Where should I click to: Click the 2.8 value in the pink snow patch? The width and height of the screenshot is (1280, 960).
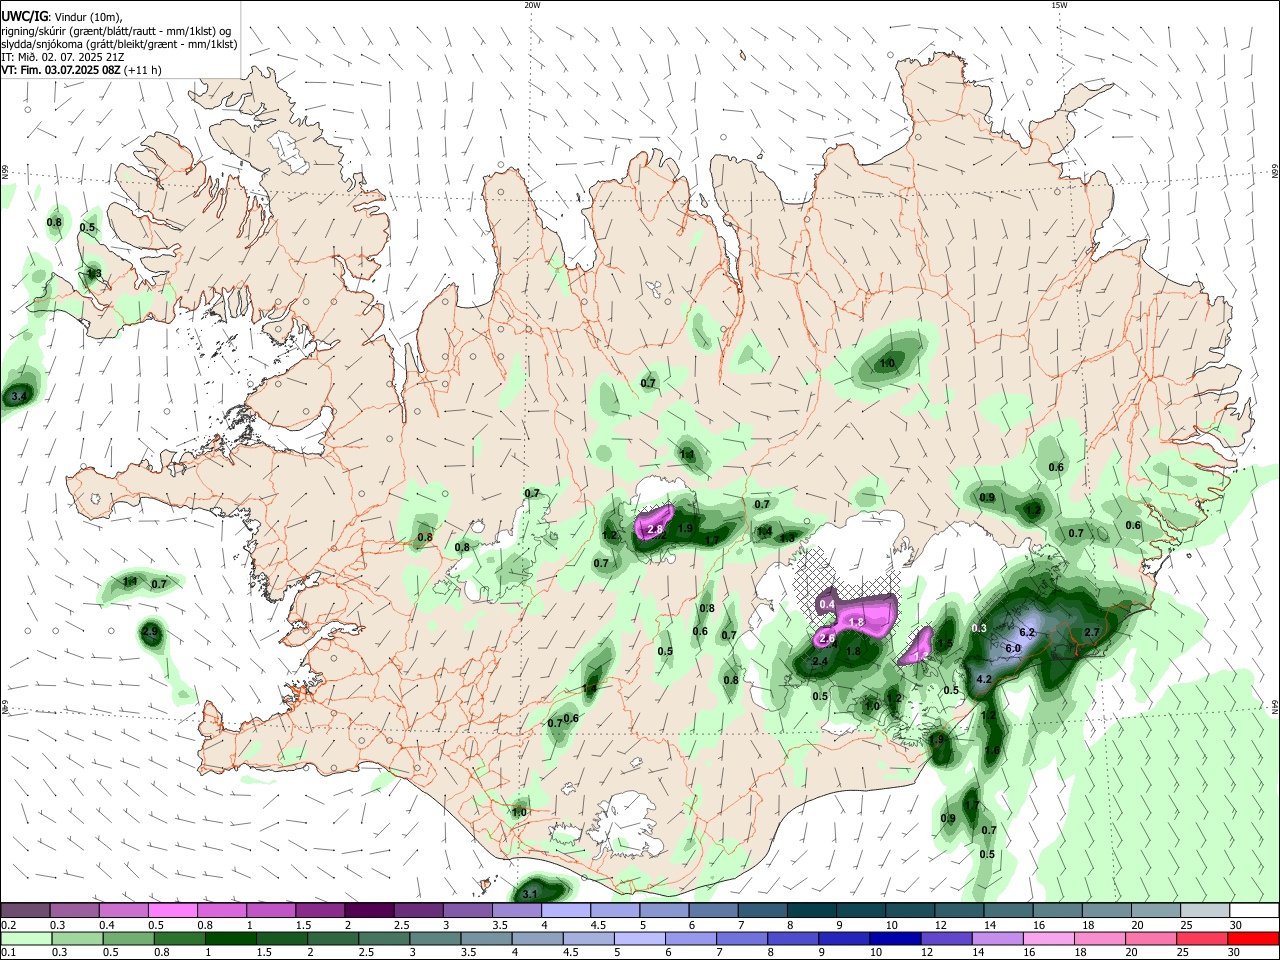point(656,529)
